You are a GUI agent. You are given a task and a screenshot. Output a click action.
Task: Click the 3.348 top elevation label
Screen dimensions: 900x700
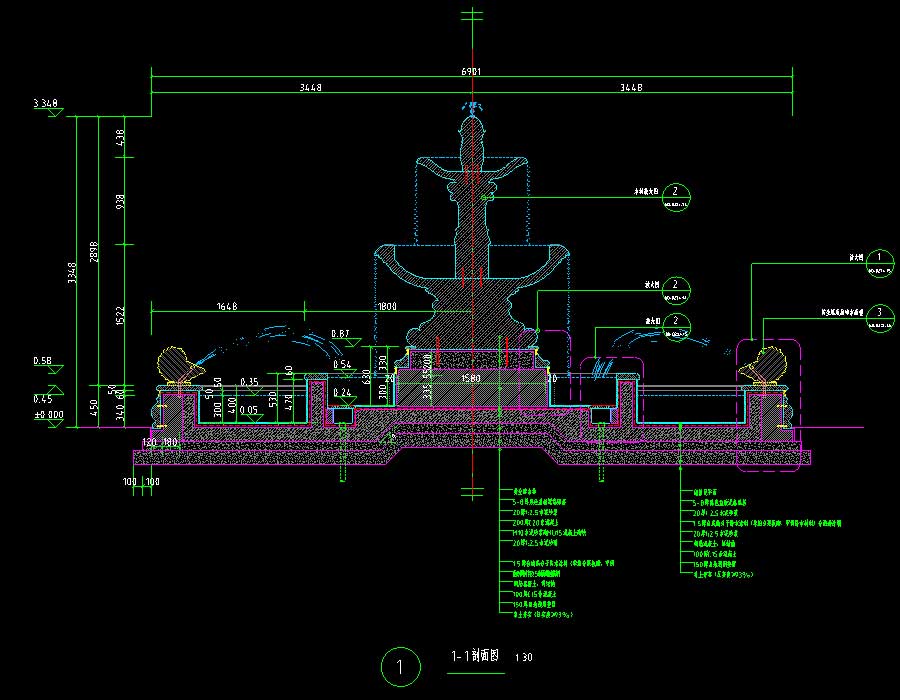coord(45,103)
